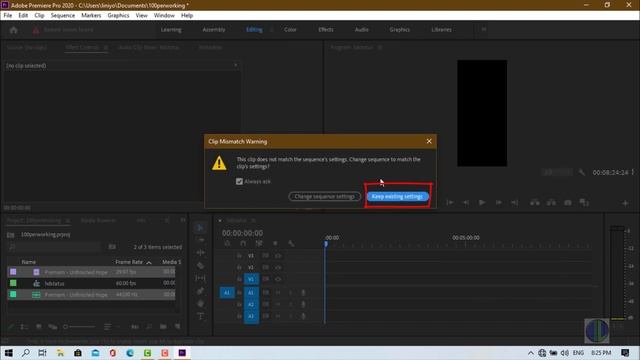Toggle track lock for V2
The width and height of the screenshot is (640, 360).
[x=240, y=267]
